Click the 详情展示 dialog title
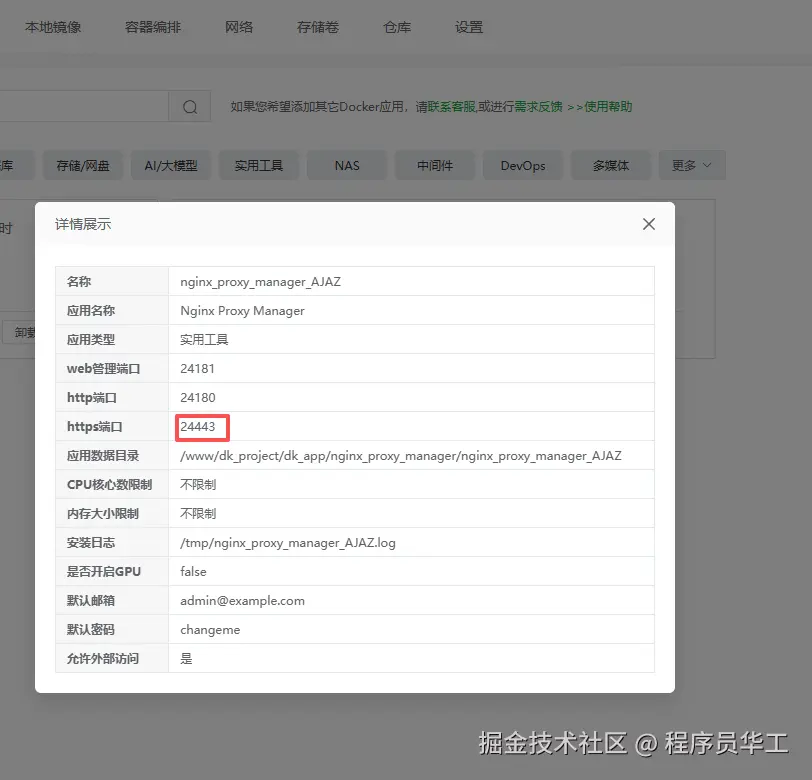The width and height of the screenshot is (812, 780). (x=83, y=224)
